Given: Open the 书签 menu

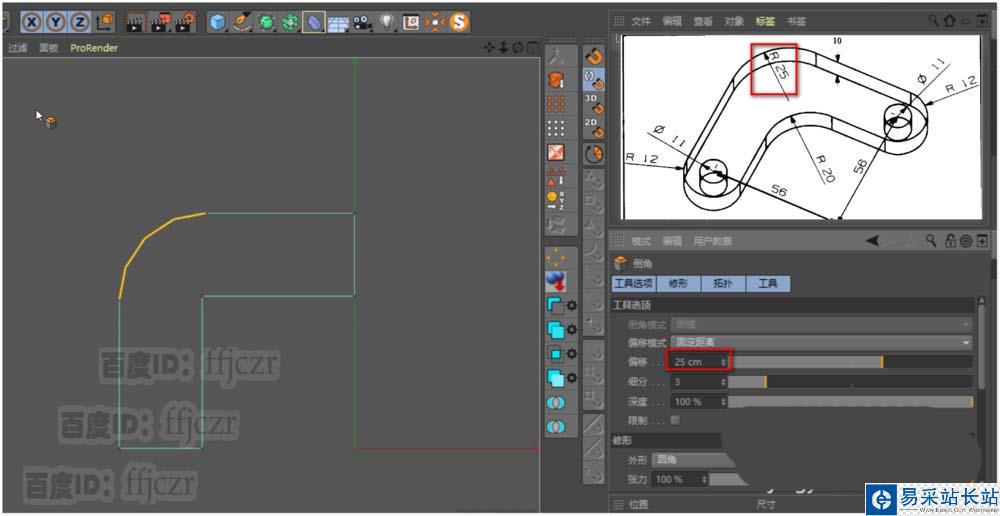Looking at the screenshot, I should pyautogui.click(x=796, y=21).
